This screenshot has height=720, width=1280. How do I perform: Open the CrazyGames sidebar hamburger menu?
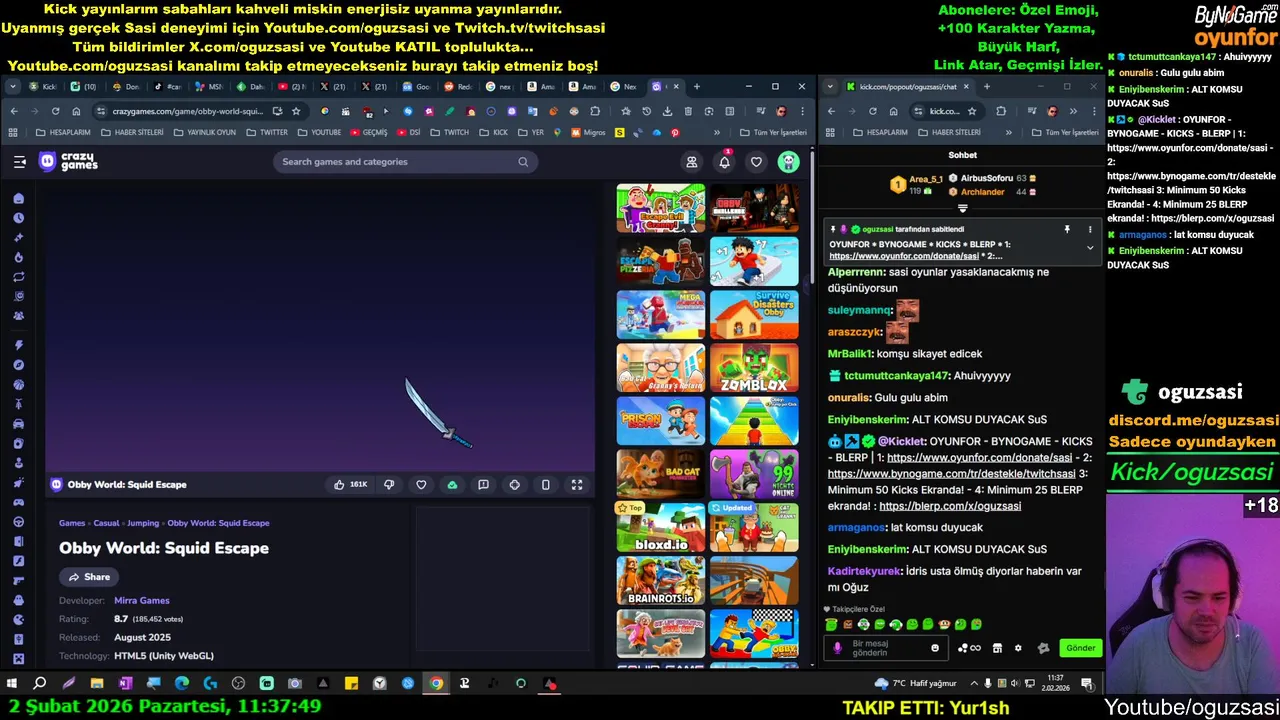pos(19,162)
